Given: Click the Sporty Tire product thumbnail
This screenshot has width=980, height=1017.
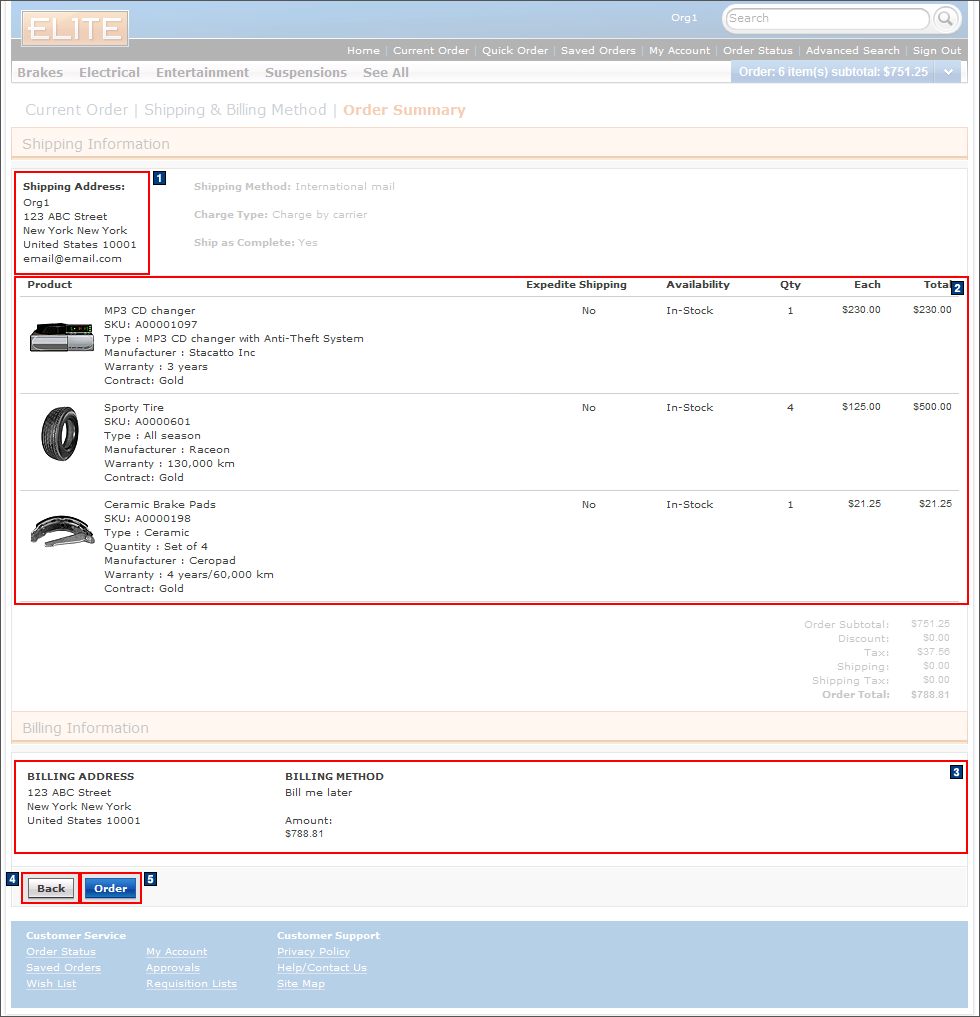Looking at the screenshot, I should [60, 434].
